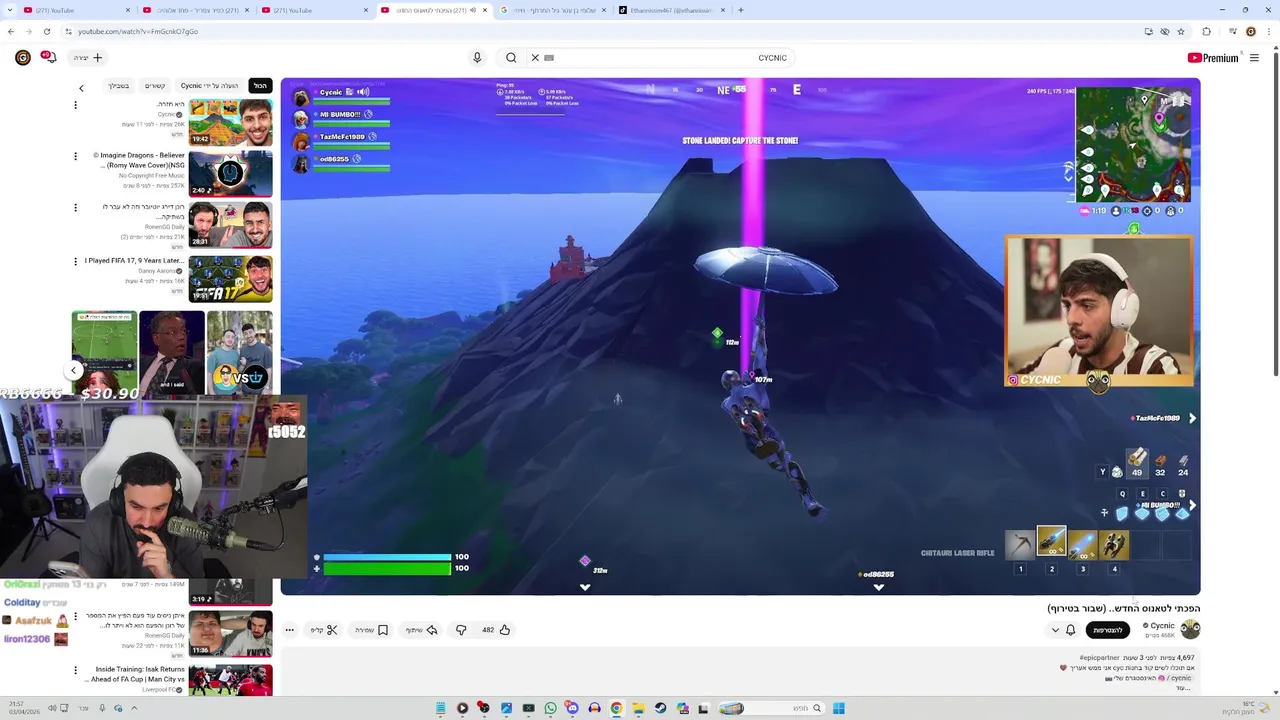1280x720 pixels.
Task: Open the VS Shorts thumbnail
Action: (x=240, y=353)
